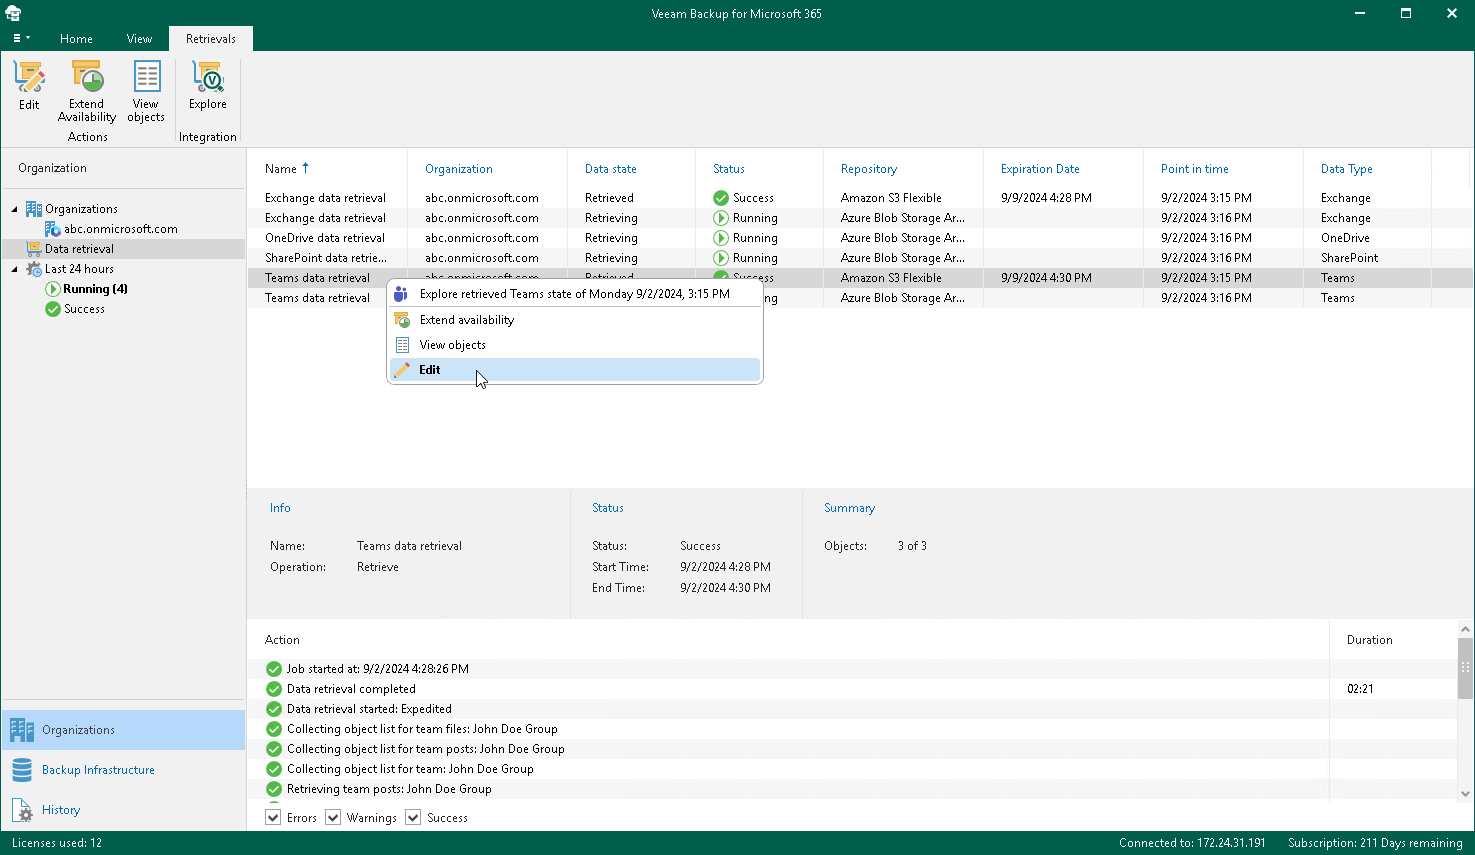Select the first Exchange data retrieval row
The image size is (1475, 855).
[858, 198]
